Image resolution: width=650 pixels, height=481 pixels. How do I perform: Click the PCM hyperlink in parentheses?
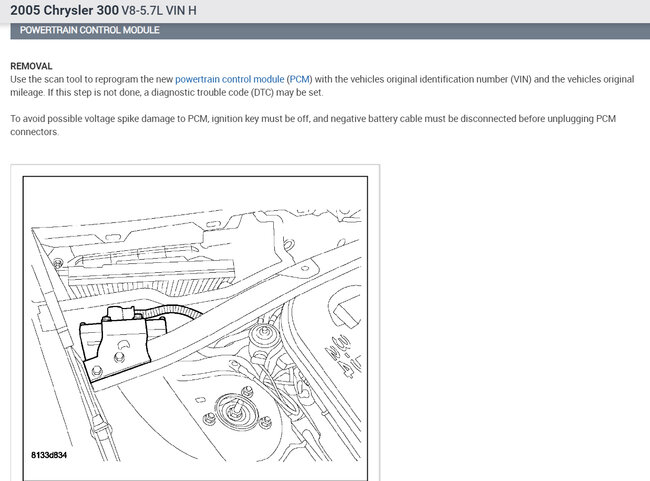pos(299,79)
